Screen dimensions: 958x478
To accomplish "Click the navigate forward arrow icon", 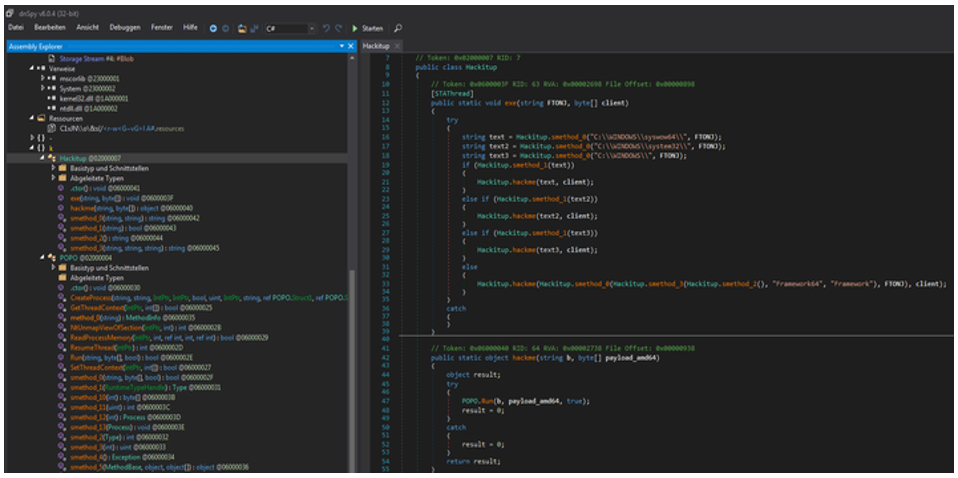I will 227,28.
